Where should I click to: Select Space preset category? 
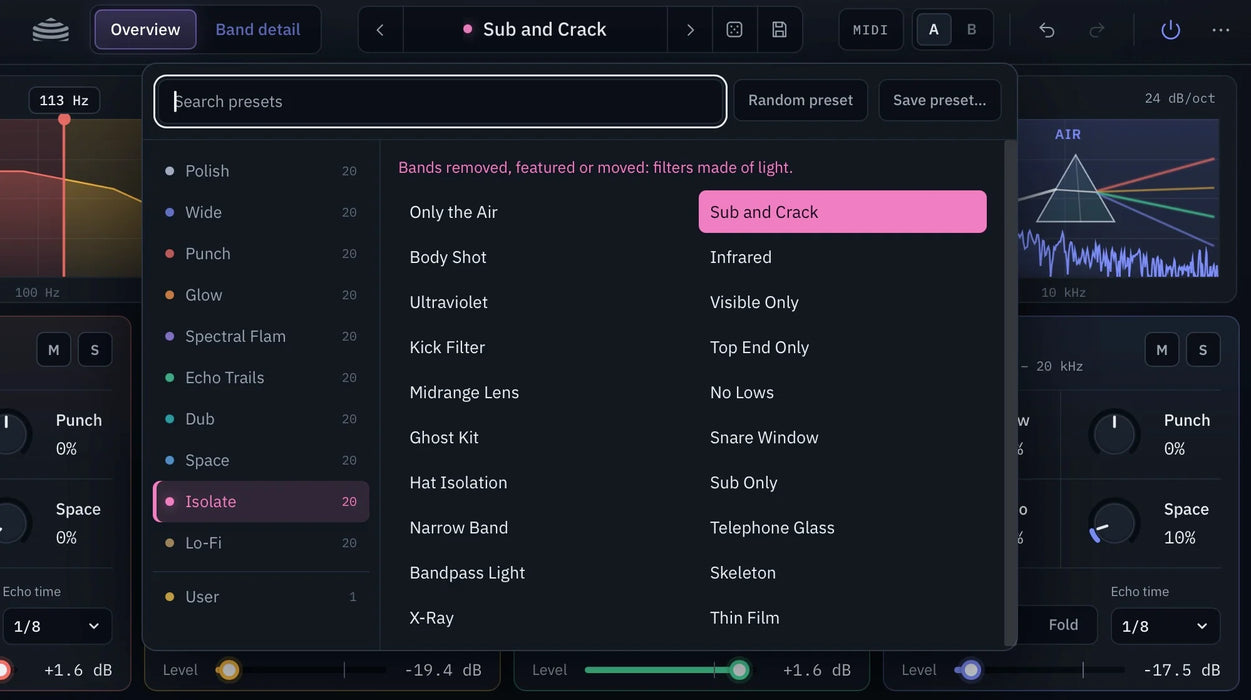pos(261,460)
